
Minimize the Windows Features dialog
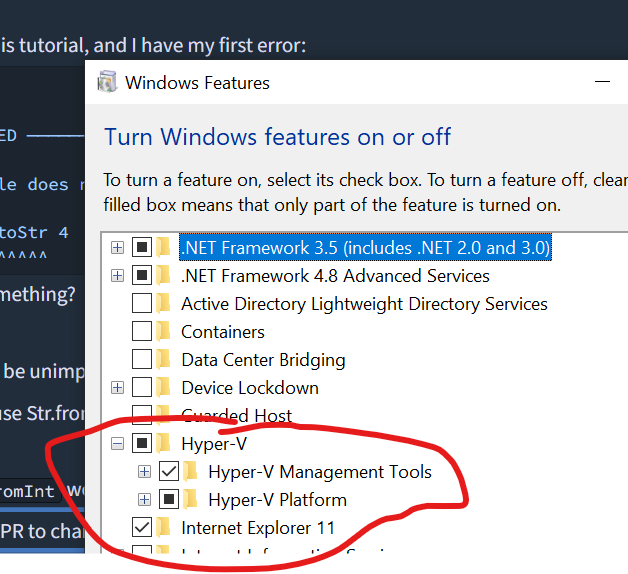[602, 82]
